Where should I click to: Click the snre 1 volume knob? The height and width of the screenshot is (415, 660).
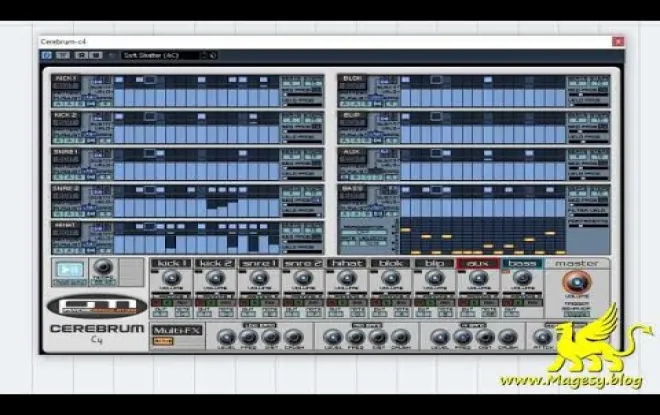pos(259,278)
